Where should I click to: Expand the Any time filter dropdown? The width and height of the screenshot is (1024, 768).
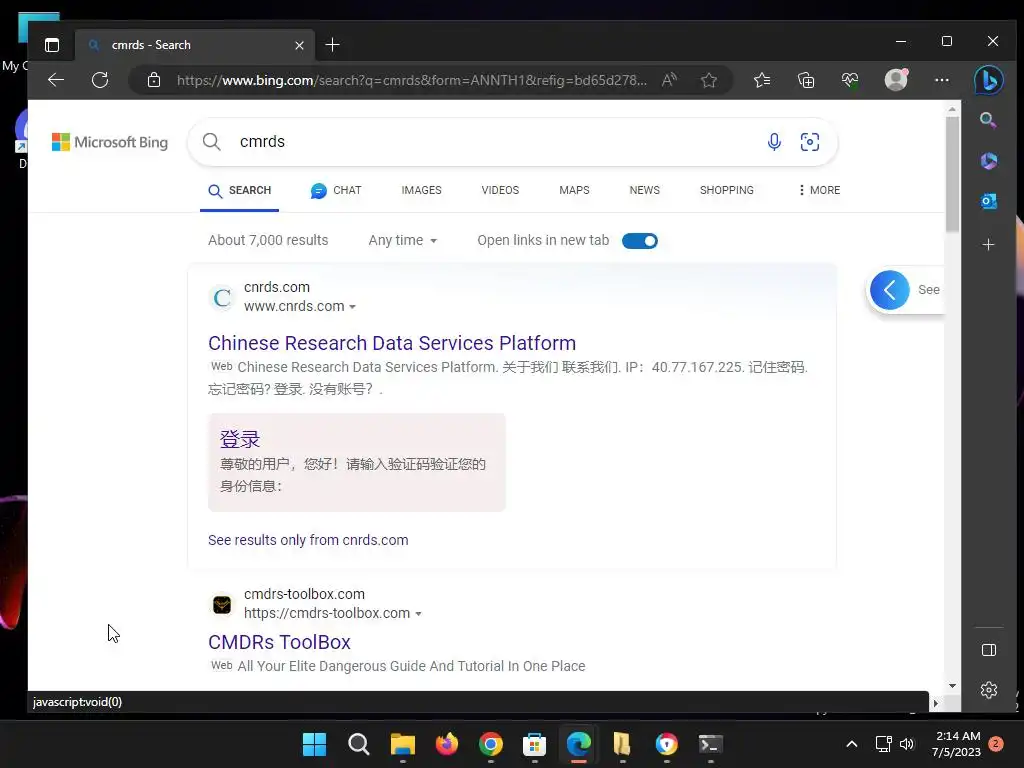[x=402, y=240]
